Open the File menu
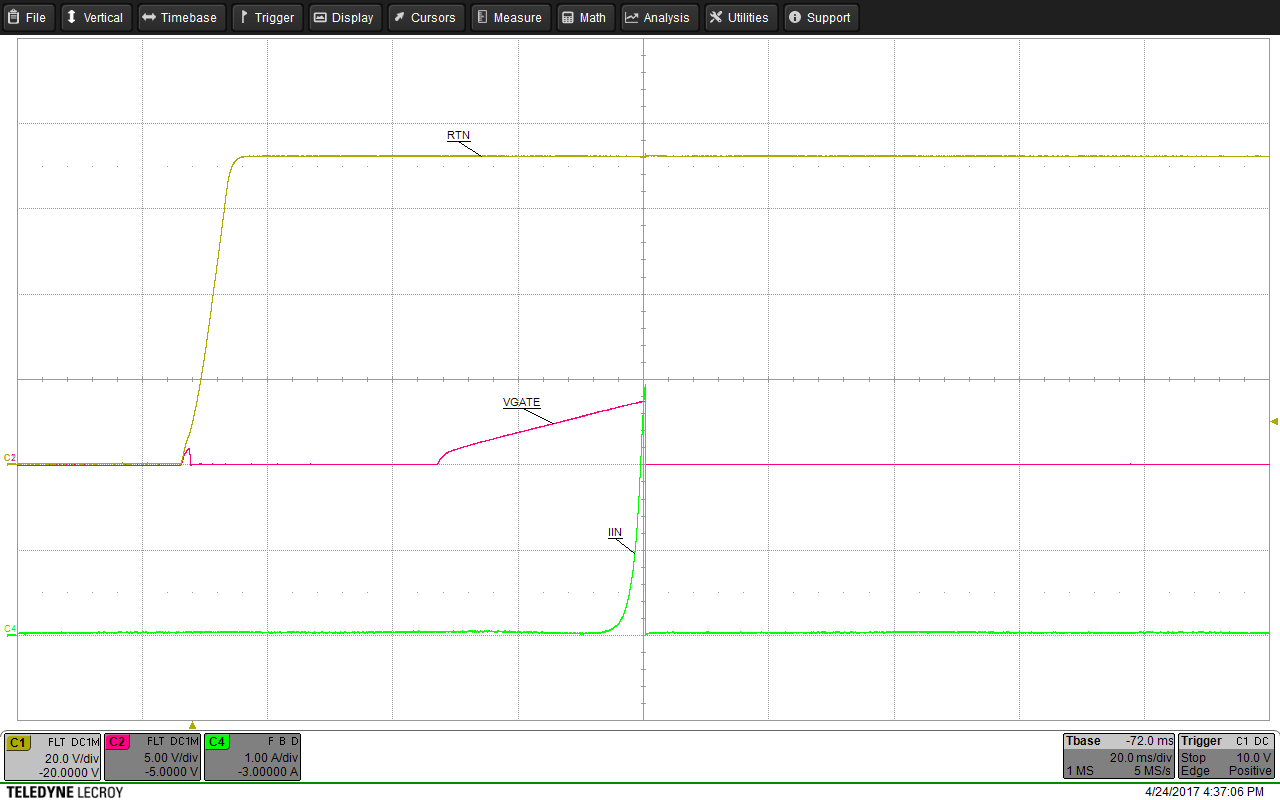Screen dimensions: 1280x800 click(x=28, y=17)
